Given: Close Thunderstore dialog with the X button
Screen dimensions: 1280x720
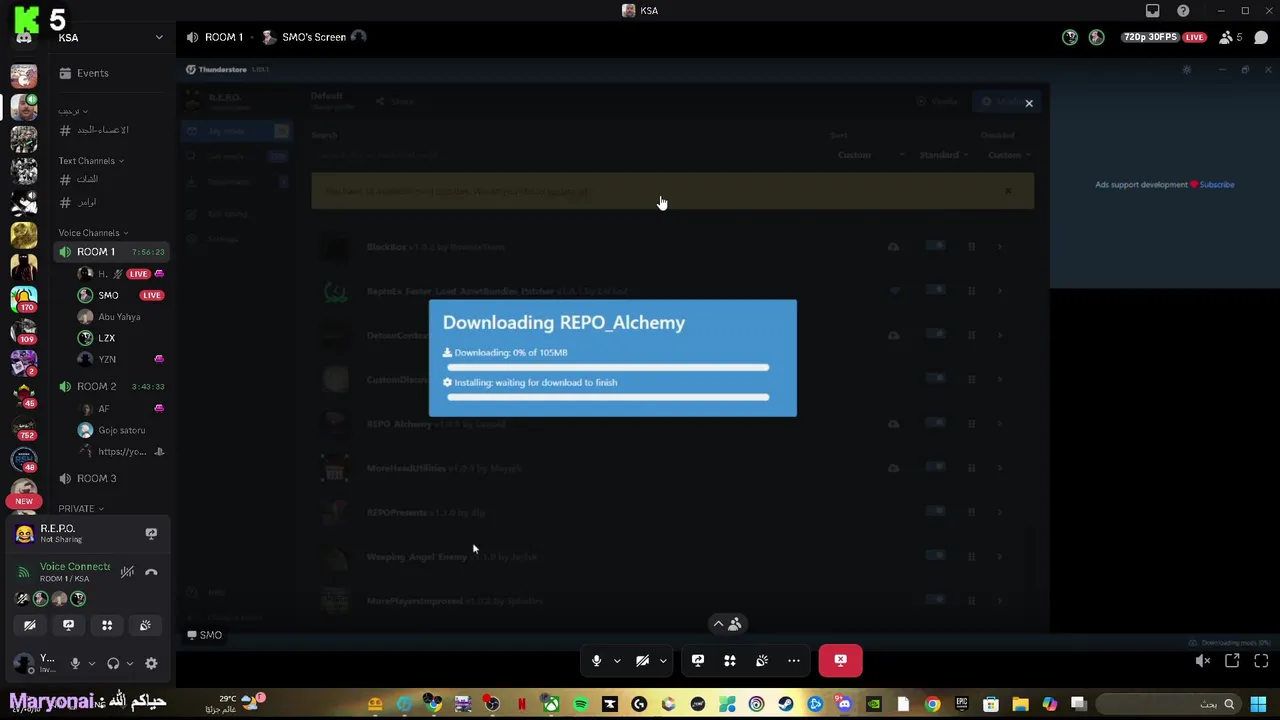Looking at the screenshot, I should click(x=1028, y=103).
